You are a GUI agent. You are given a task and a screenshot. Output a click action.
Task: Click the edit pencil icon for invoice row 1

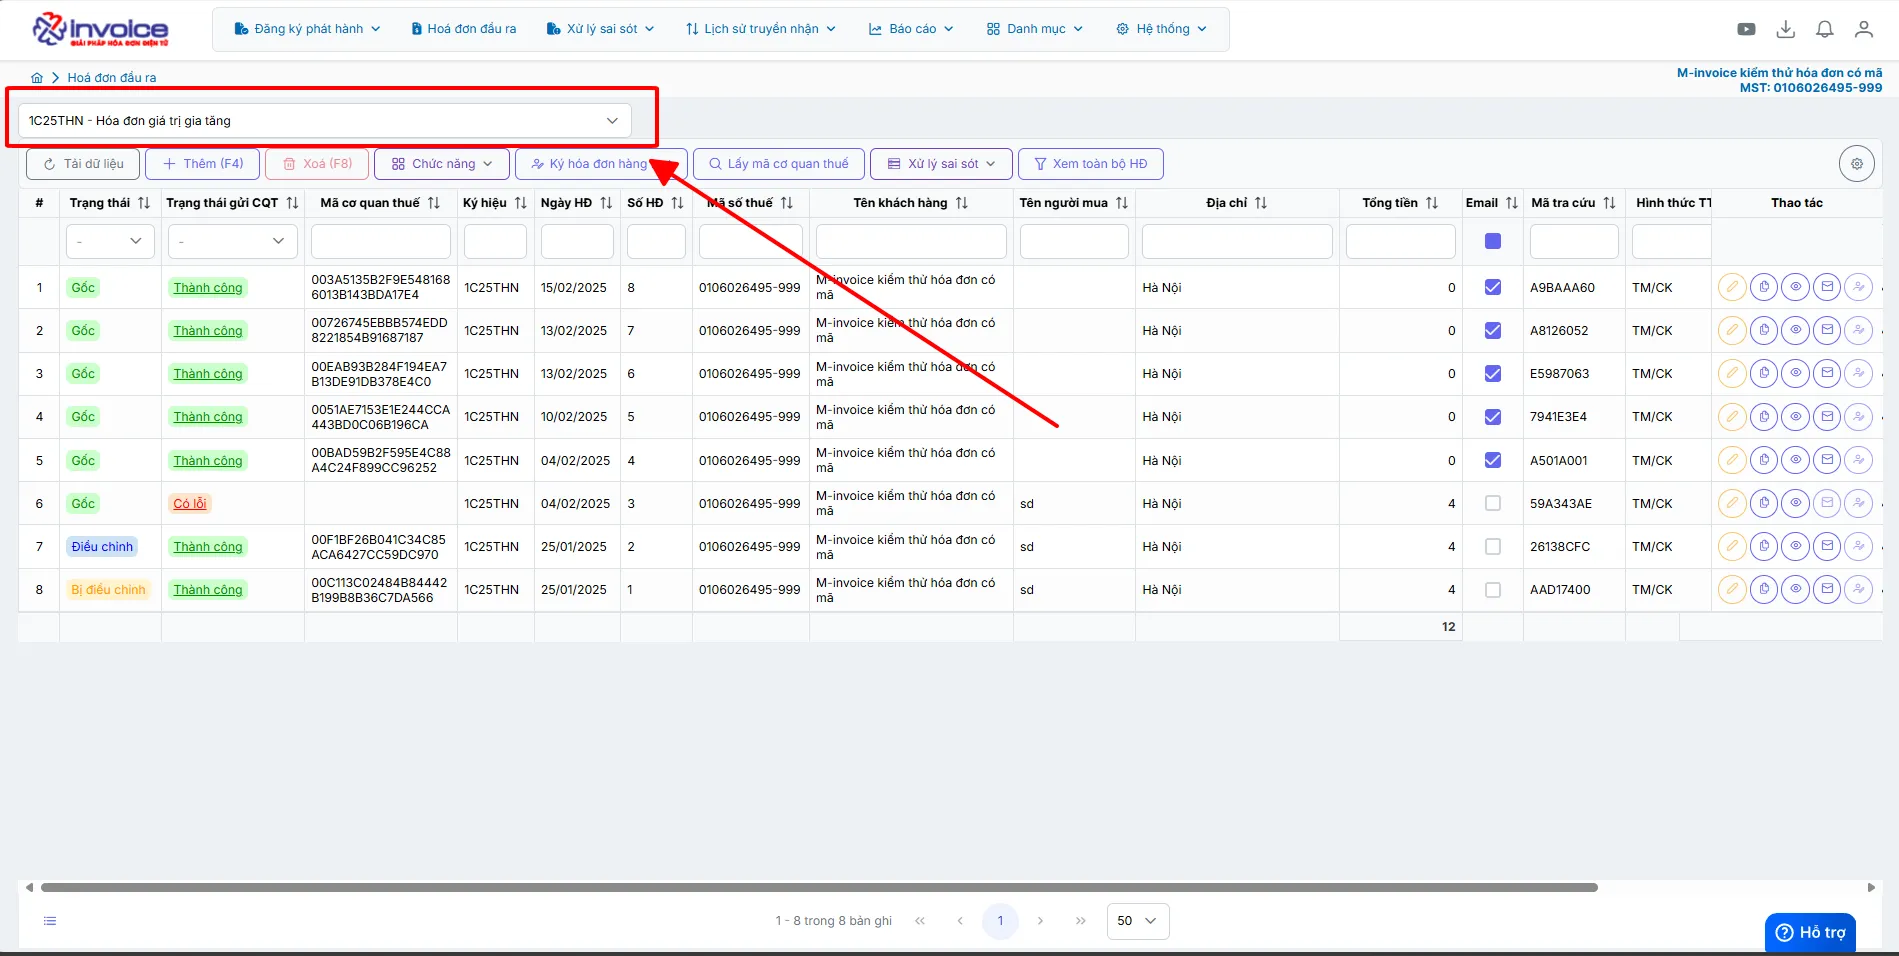point(1732,288)
